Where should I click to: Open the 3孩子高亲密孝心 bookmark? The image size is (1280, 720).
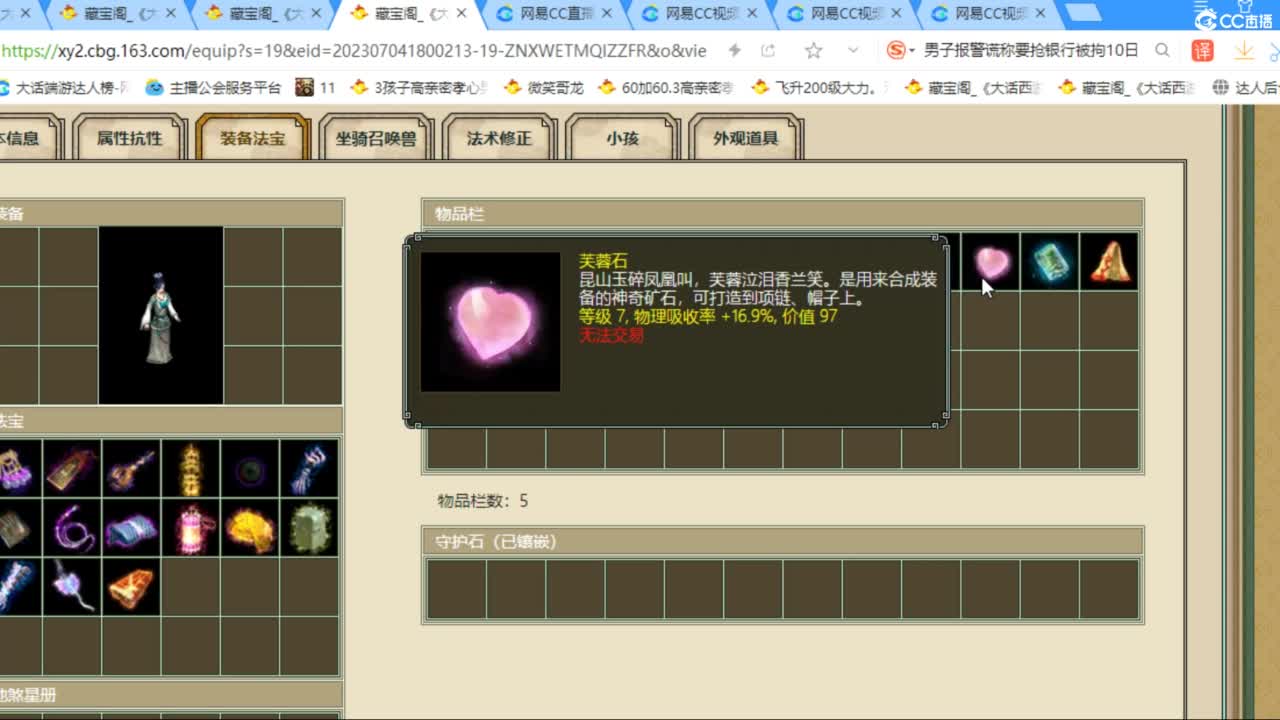point(419,88)
